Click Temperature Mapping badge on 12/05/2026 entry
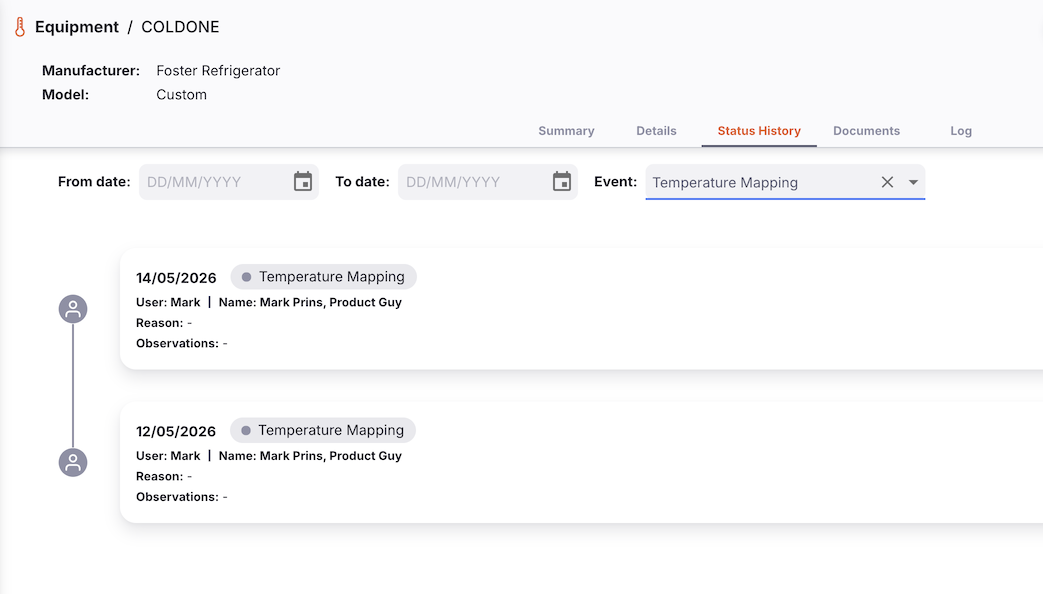 [x=323, y=430]
